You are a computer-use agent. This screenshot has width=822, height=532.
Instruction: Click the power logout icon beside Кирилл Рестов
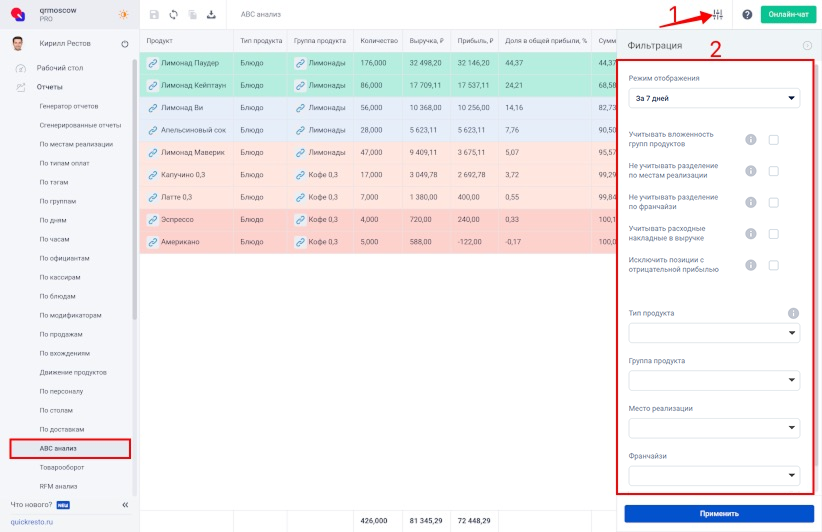125,44
